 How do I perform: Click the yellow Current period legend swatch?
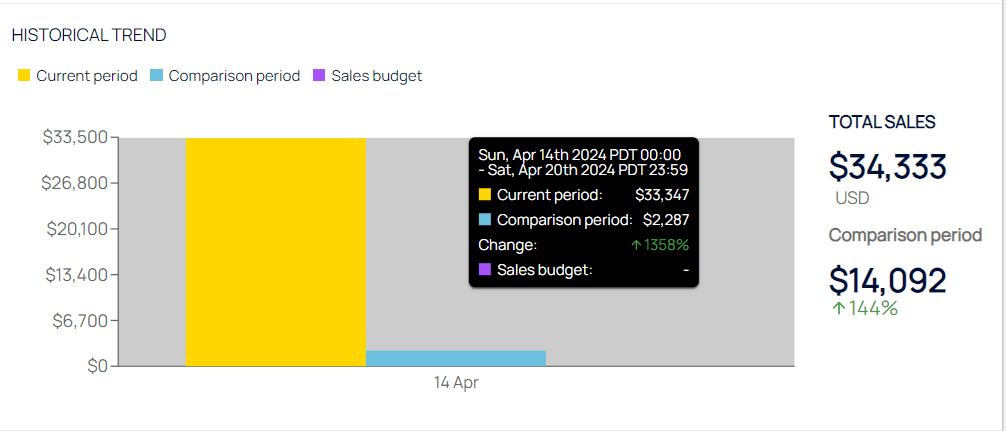pos(24,76)
